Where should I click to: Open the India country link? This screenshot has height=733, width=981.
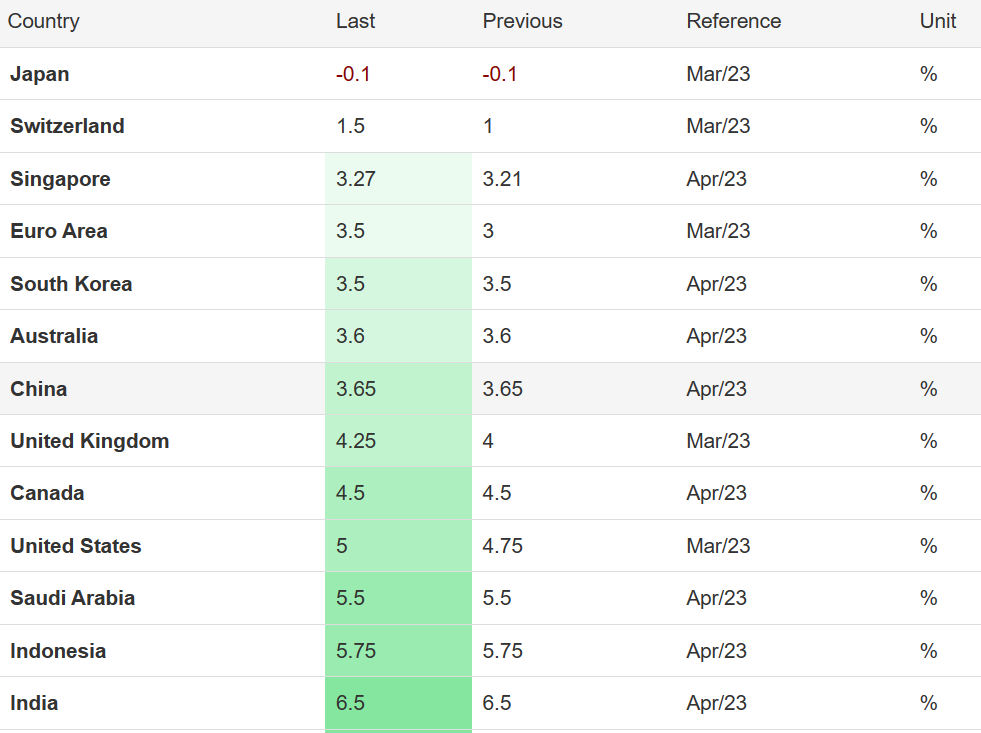[34, 703]
